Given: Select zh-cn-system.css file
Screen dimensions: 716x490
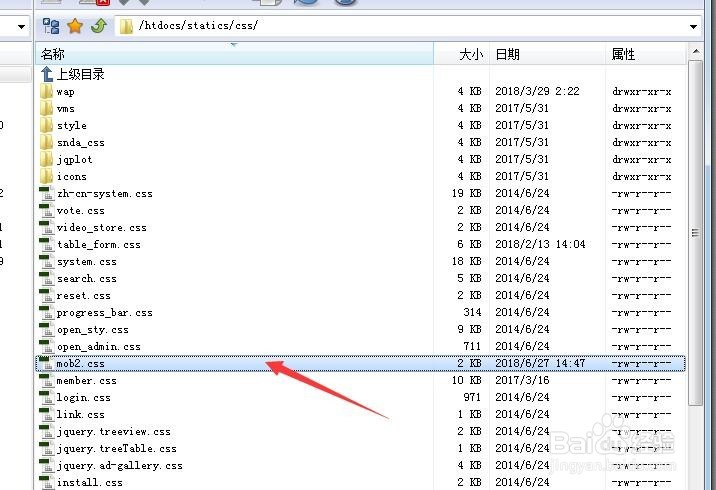Looking at the screenshot, I should tap(96, 194).
